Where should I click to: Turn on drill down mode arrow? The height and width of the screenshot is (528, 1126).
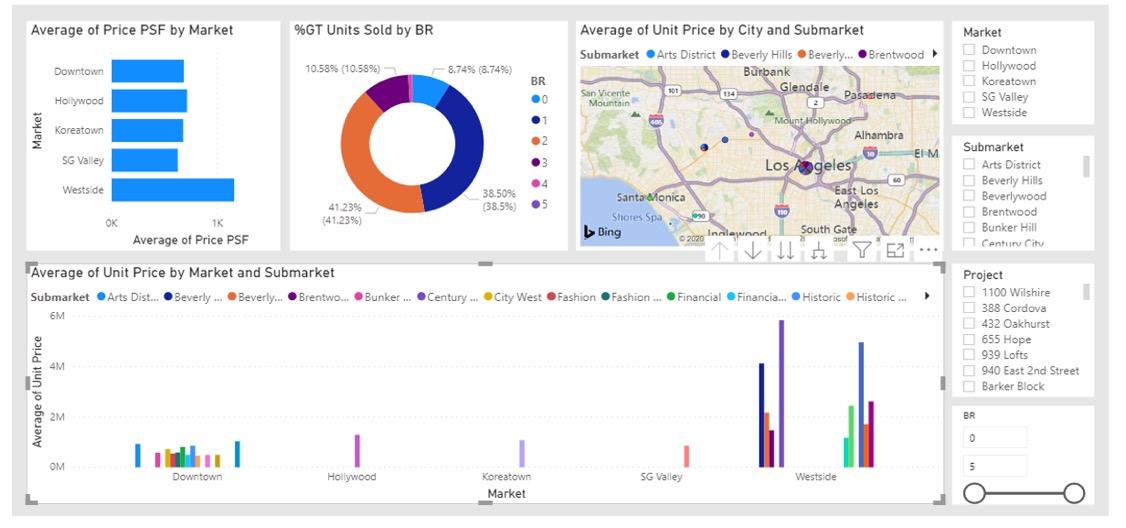pyautogui.click(x=753, y=250)
